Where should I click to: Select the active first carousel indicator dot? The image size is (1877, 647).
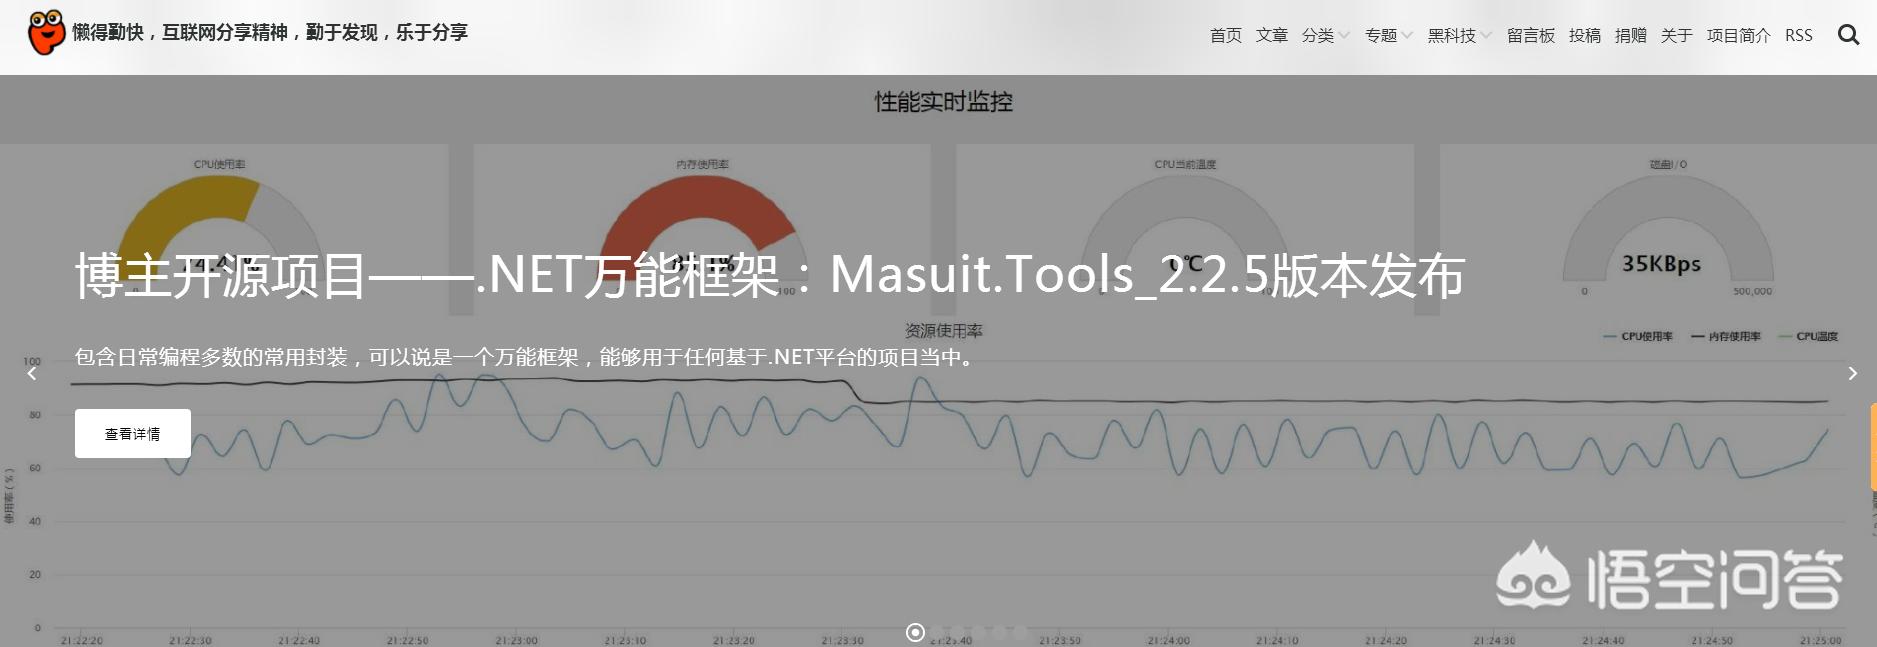click(915, 632)
